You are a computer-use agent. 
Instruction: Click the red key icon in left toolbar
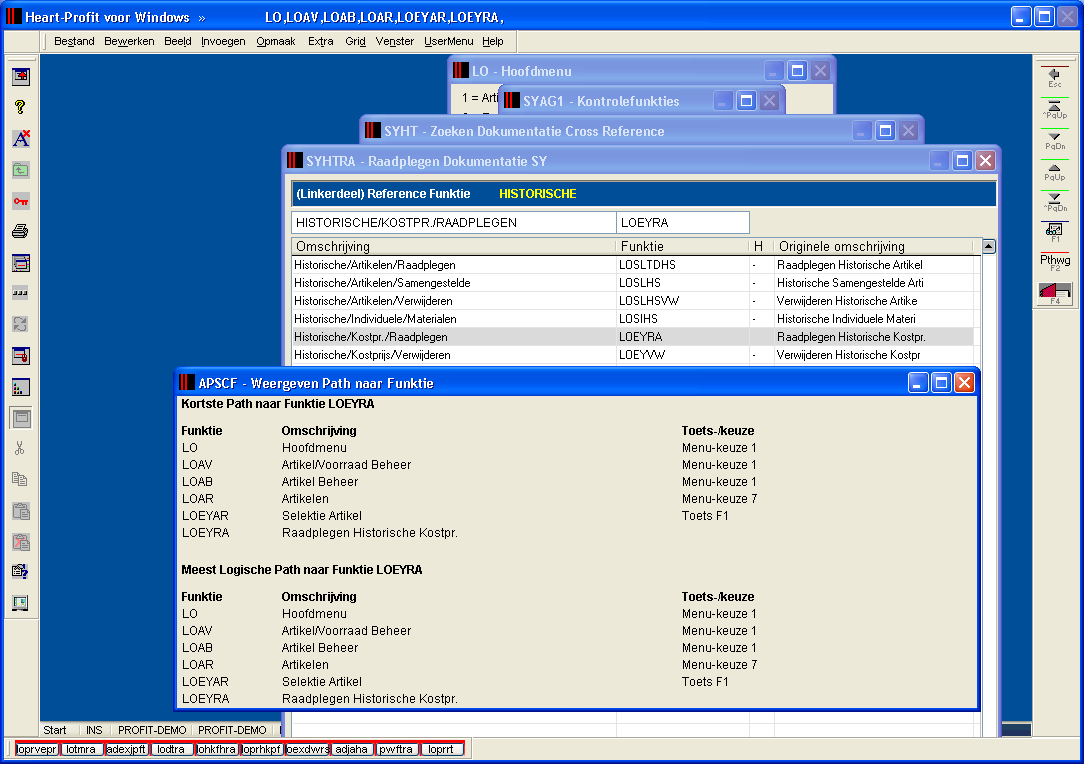tap(21, 201)
